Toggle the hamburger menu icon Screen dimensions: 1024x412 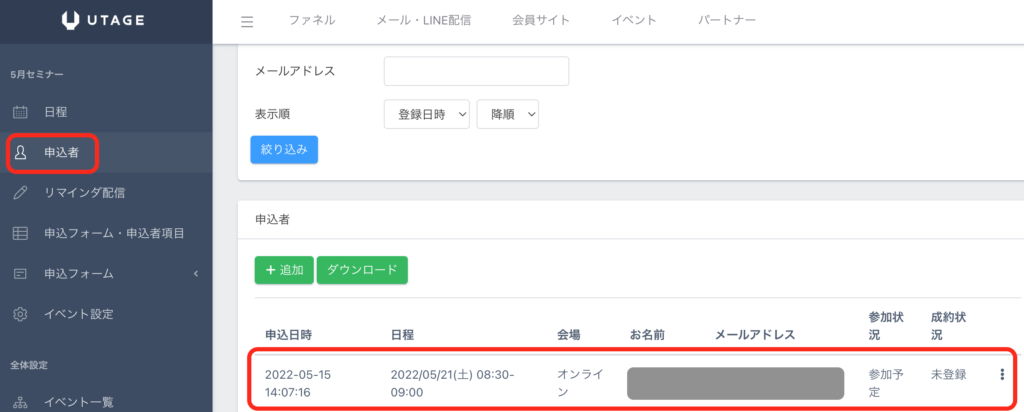click(247, 21)
